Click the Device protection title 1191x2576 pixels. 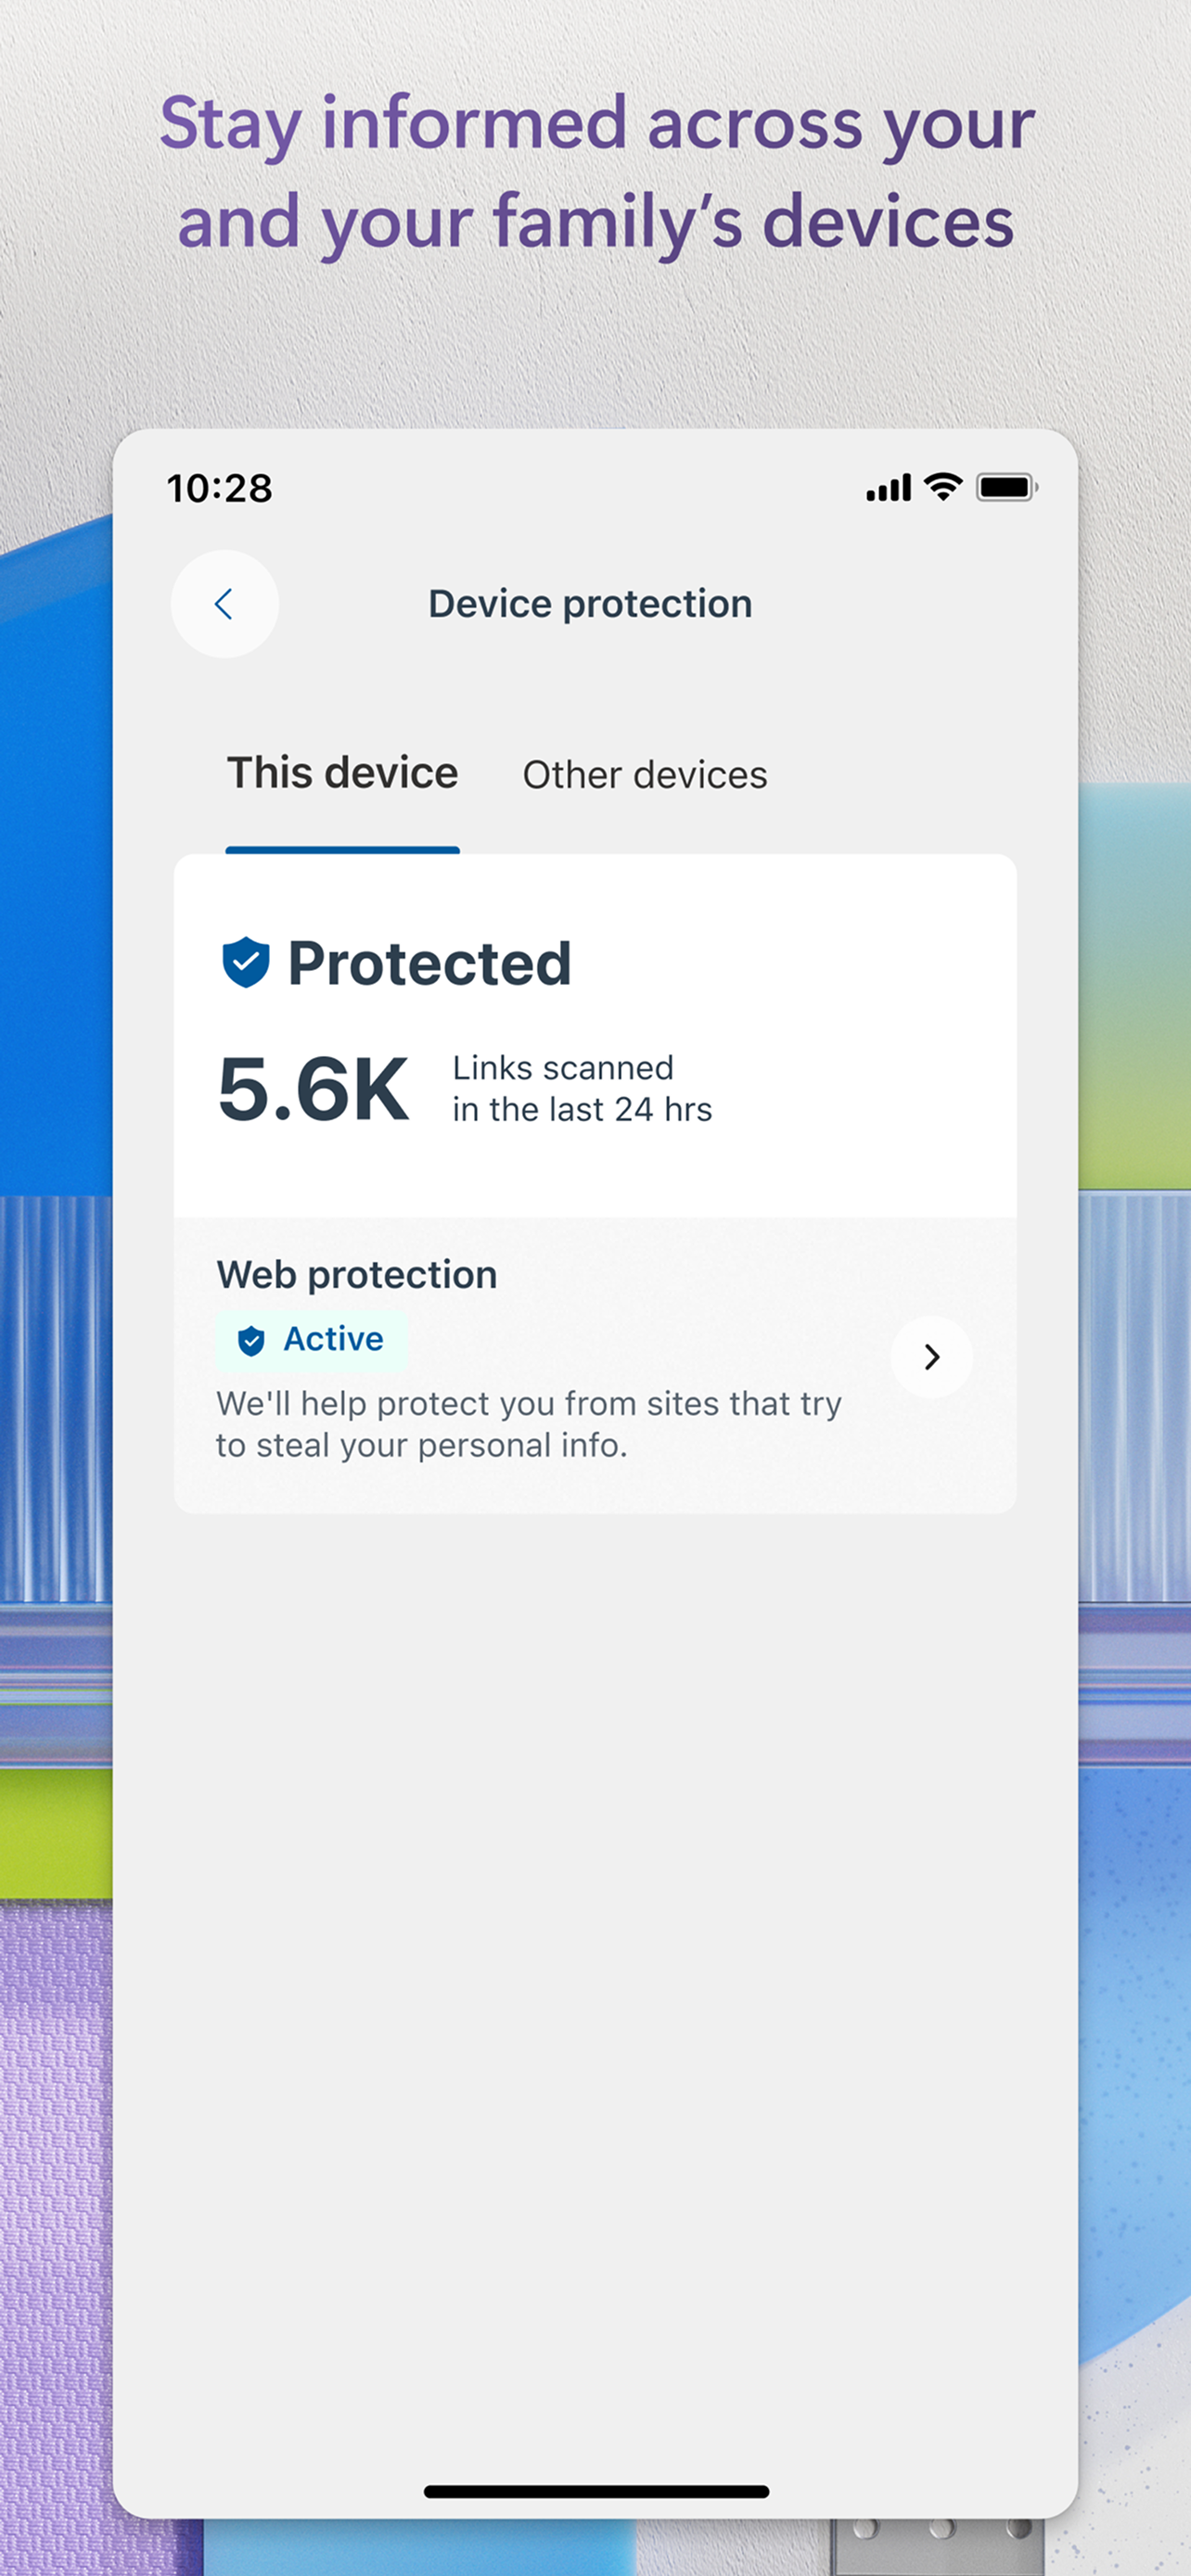(589, 603)
